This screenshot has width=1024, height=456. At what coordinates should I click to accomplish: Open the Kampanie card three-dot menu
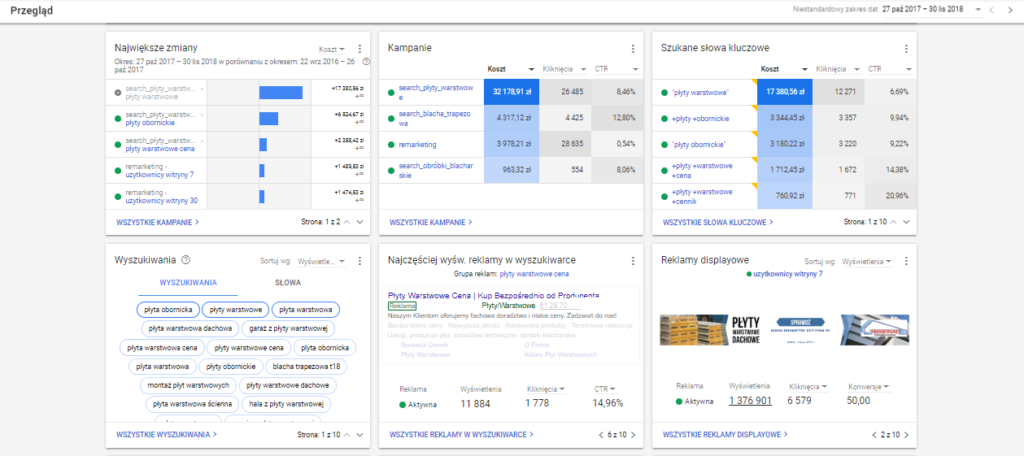click(x=632, y=48)
